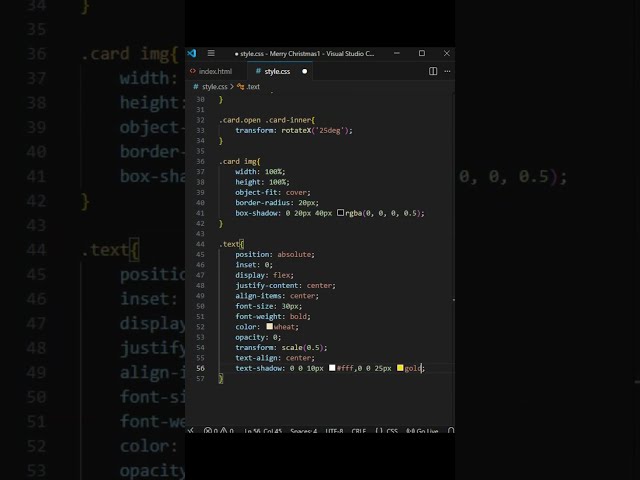Minimize the VS Code window
The width and height of the screenshot is (640, 480).
(x=397, y=53)
